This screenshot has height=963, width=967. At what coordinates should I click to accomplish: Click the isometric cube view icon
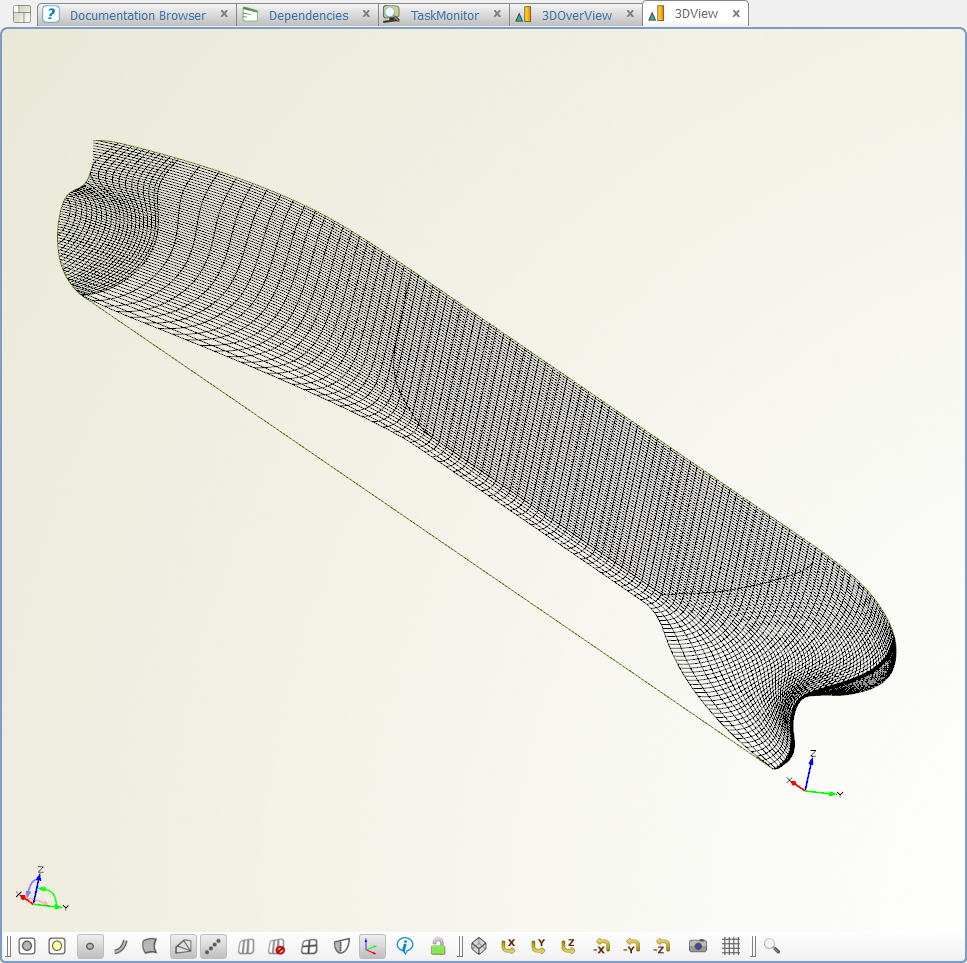[x=479, y=946]
